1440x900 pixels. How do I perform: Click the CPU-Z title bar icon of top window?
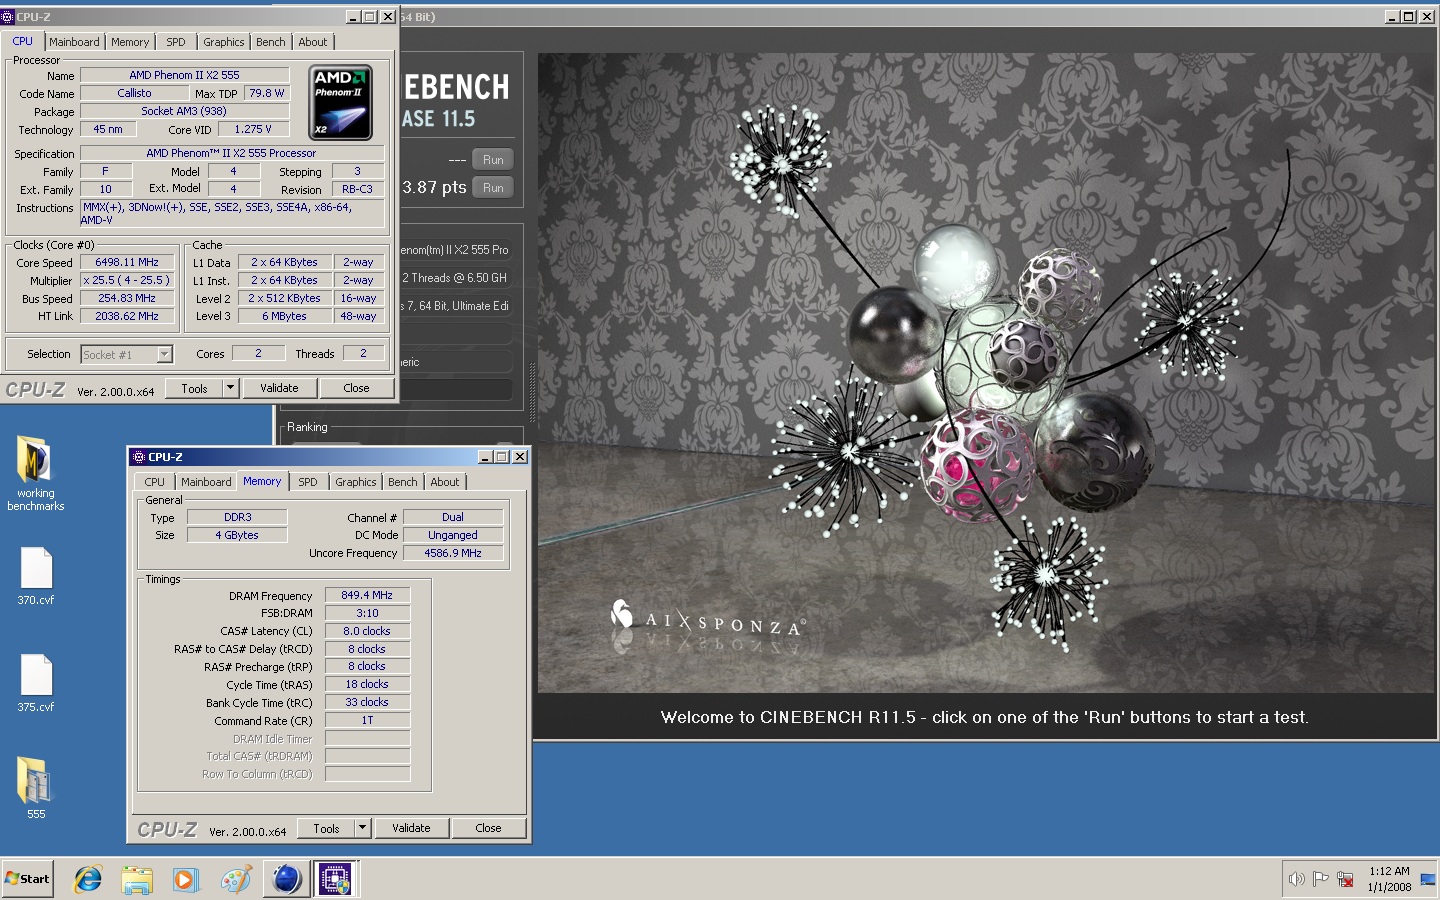tap(8, 16)
